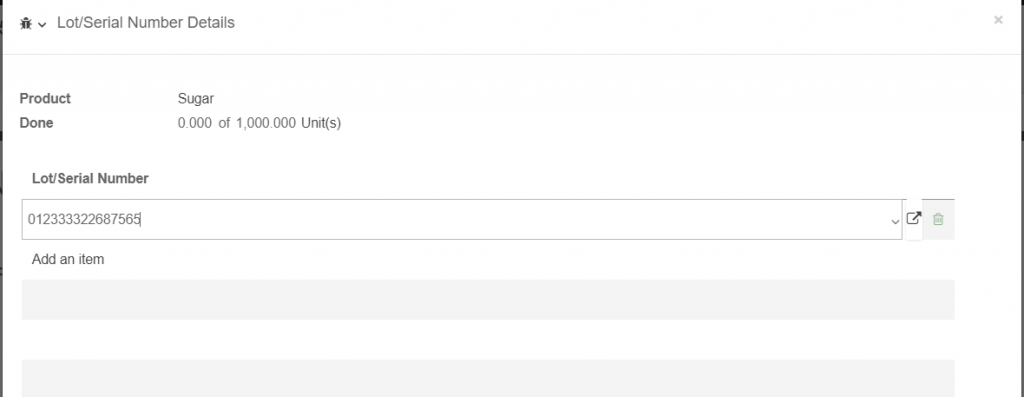Image resolution: width=1024 pixels, height=397 pixels.
Task: Close the Lot/Serial Number Details dialog
Action: click(998, 20)
